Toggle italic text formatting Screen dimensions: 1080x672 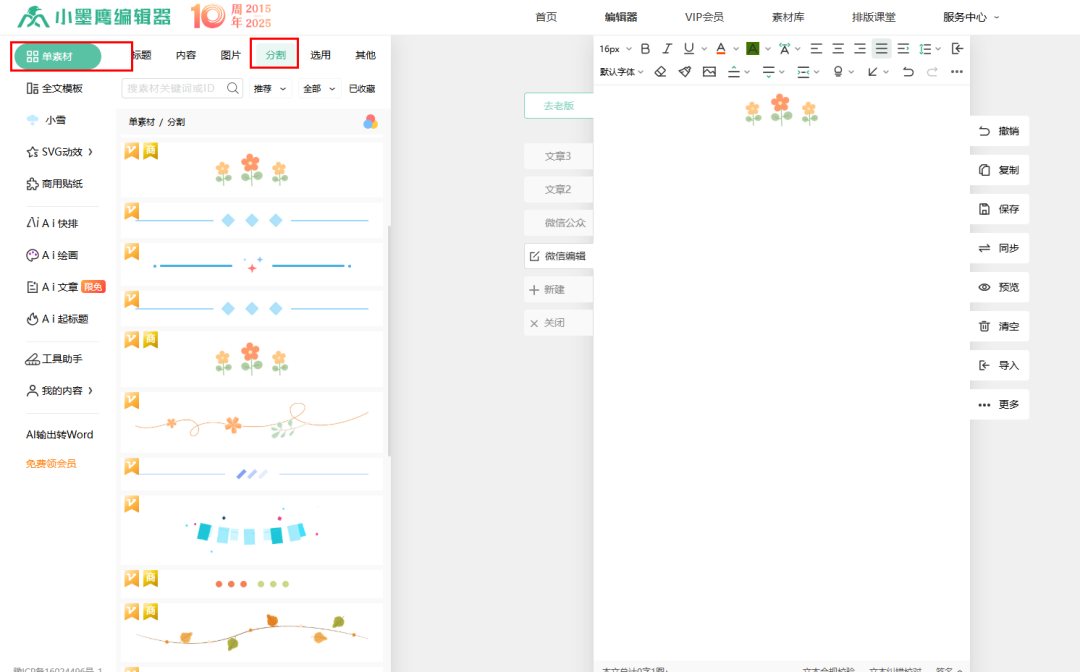[x=667, y=48]
